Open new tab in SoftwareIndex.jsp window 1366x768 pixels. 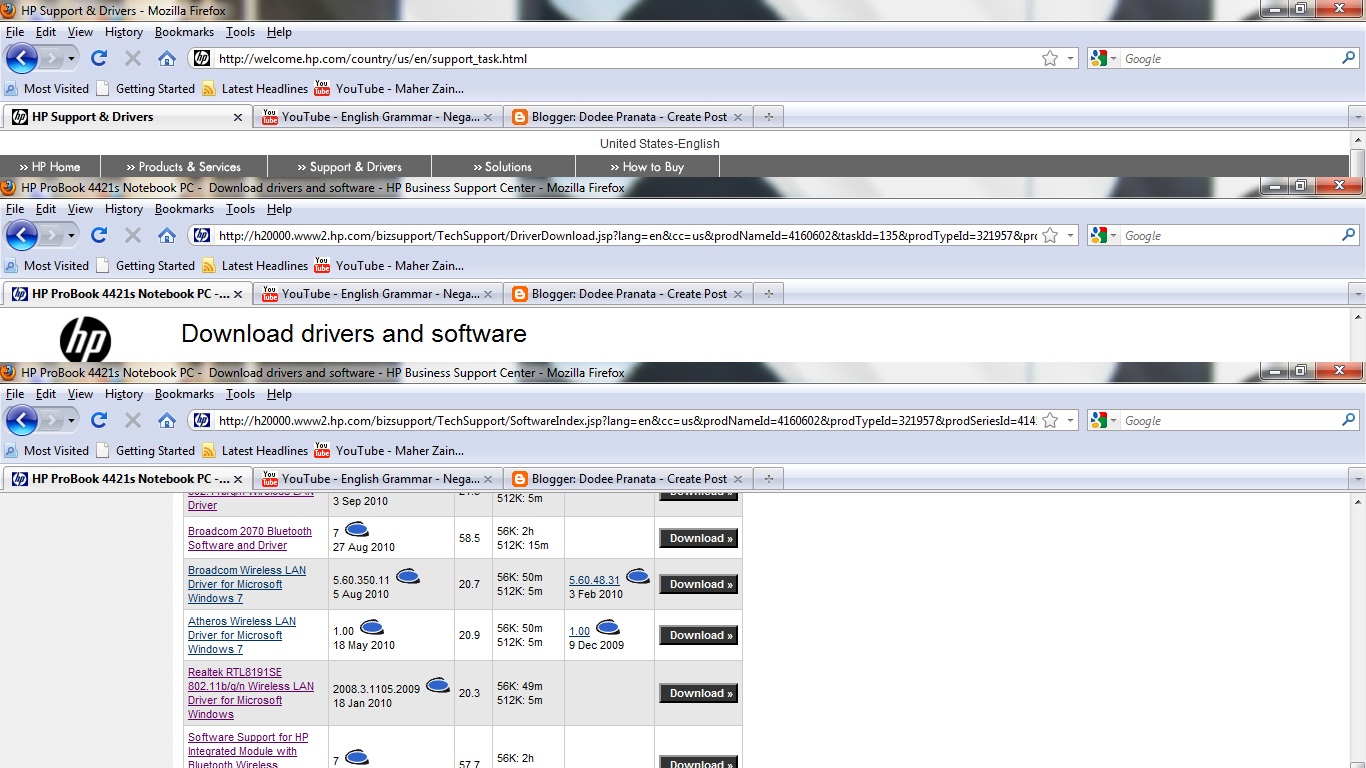768,479
